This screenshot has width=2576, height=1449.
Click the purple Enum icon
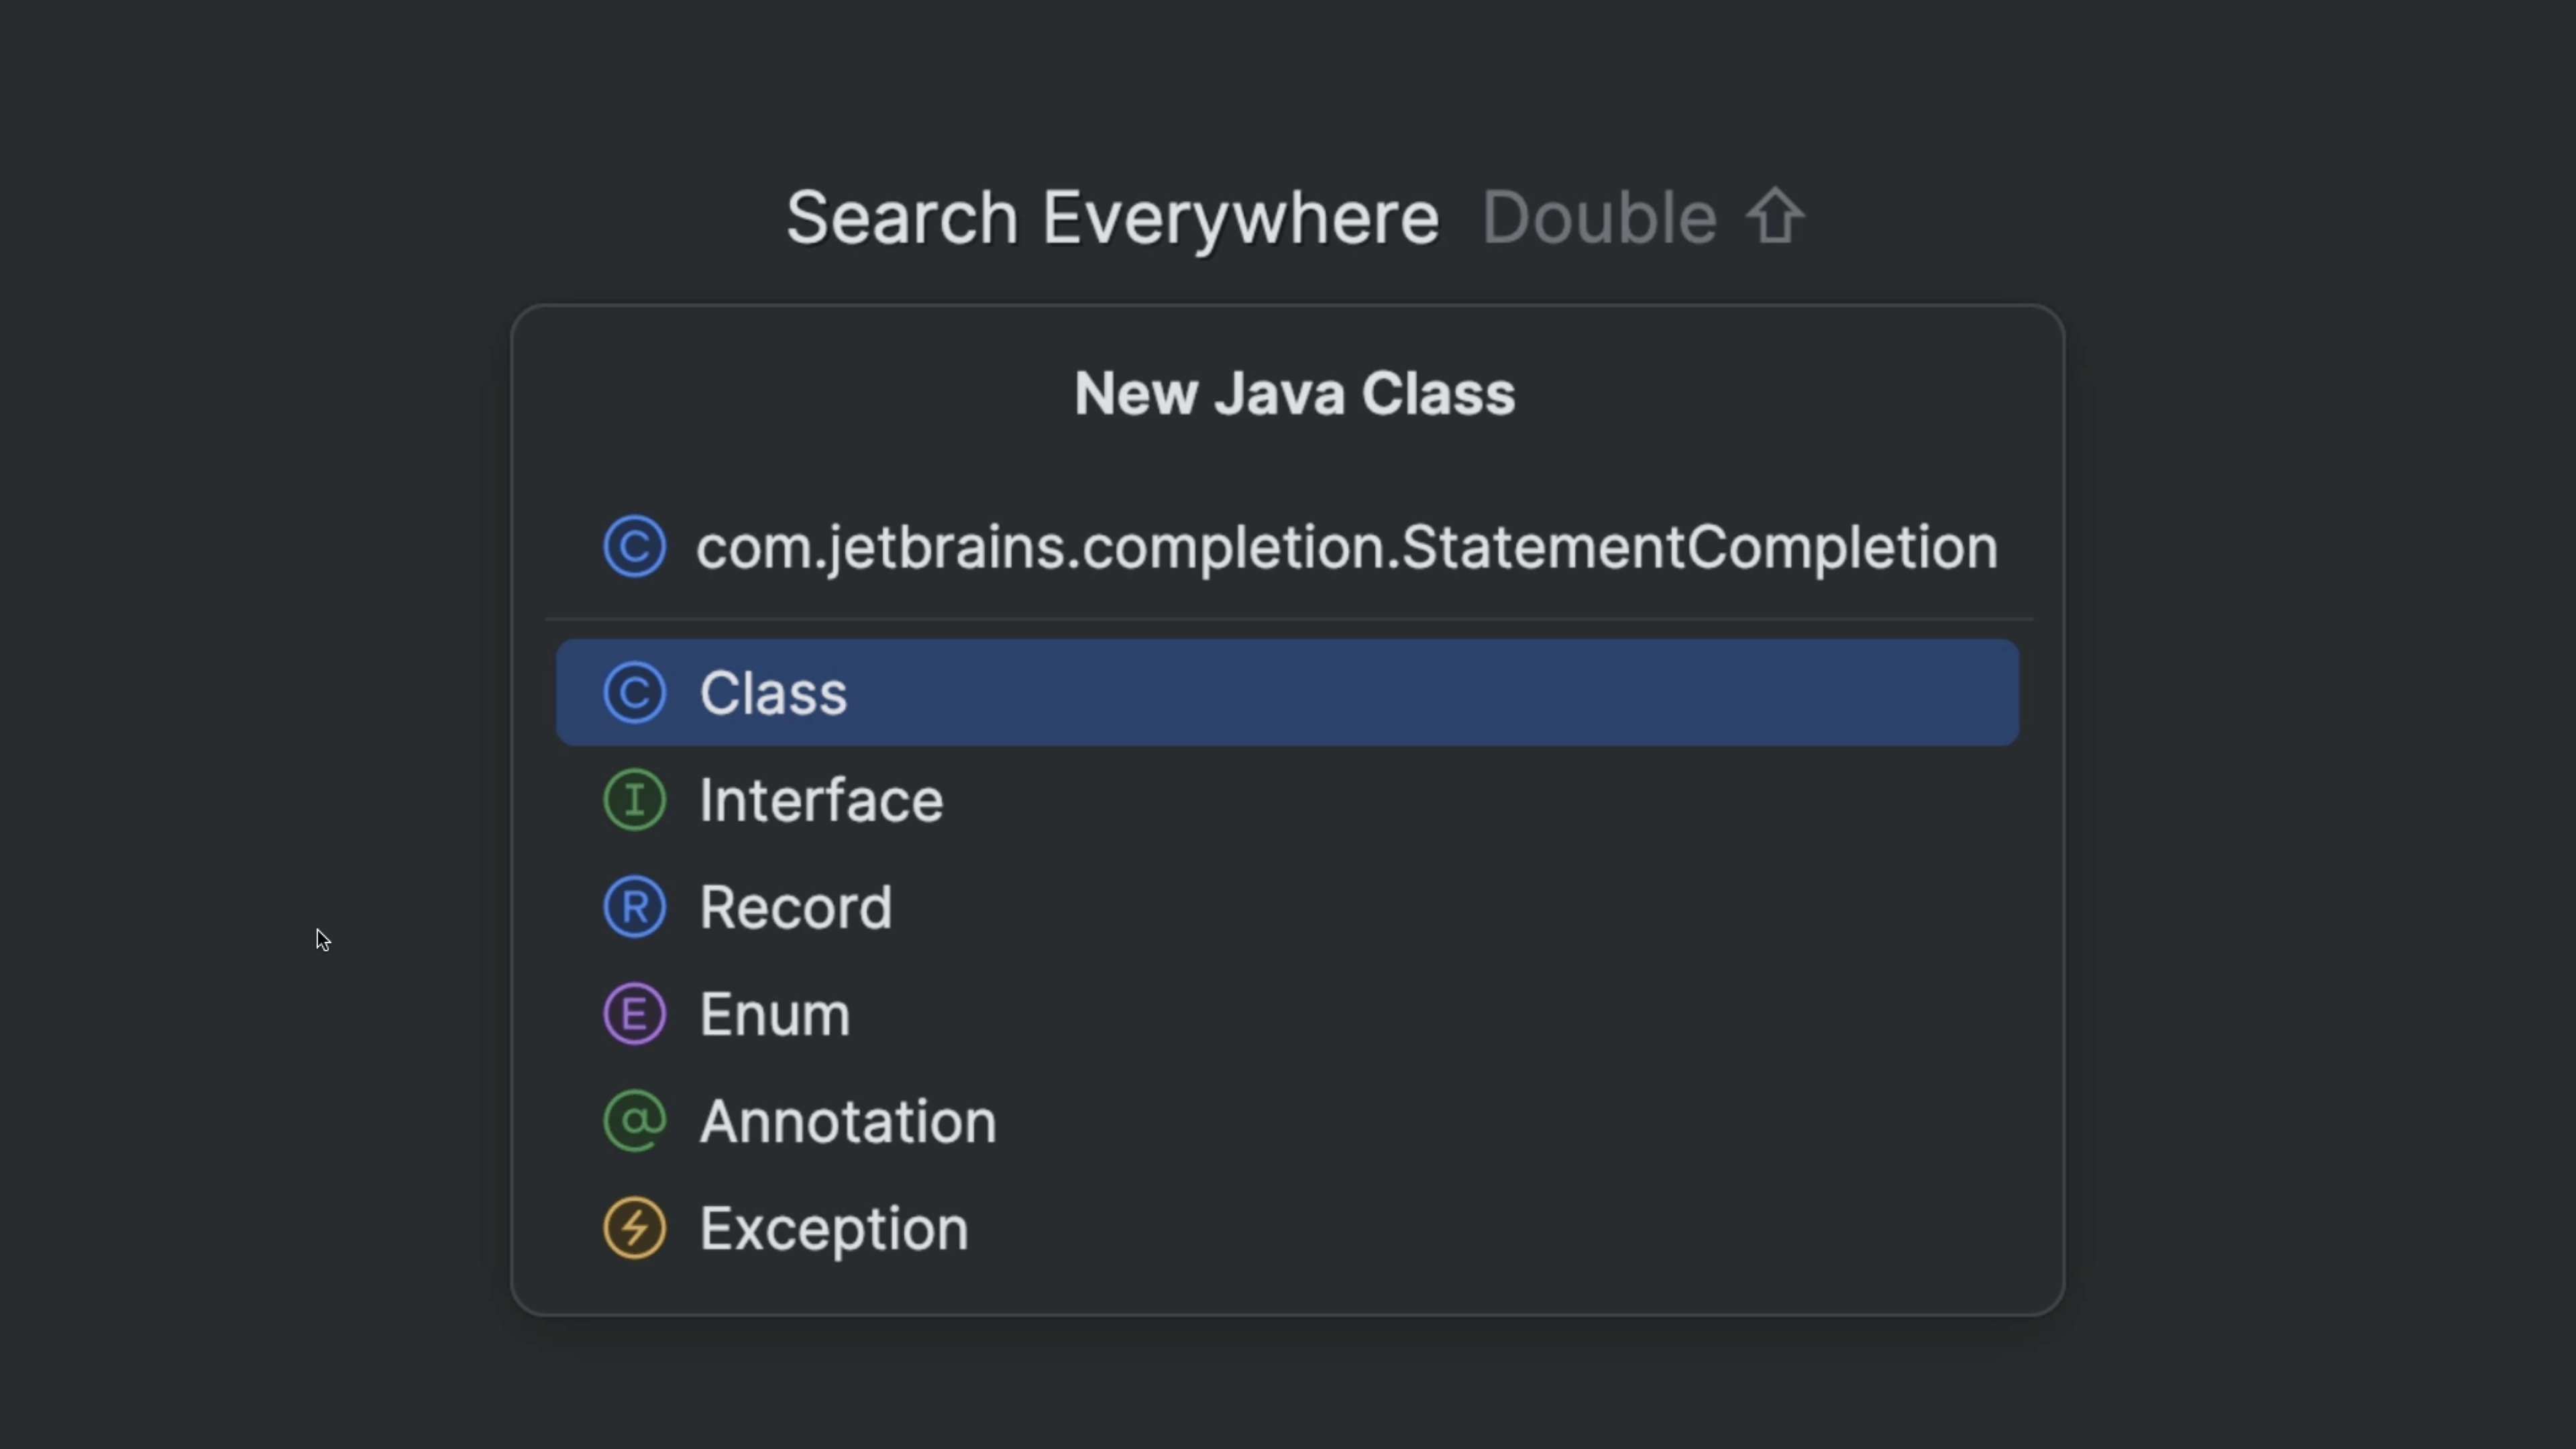634,1013
